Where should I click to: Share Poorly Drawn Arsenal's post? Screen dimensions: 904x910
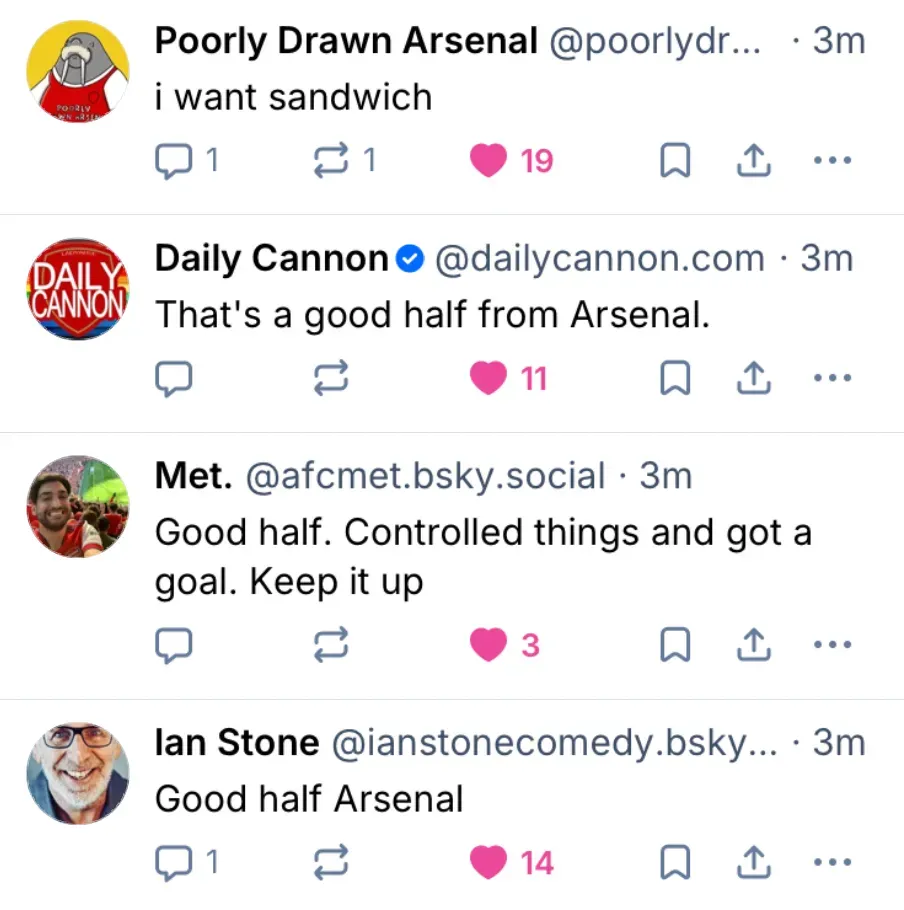[753, 160]
